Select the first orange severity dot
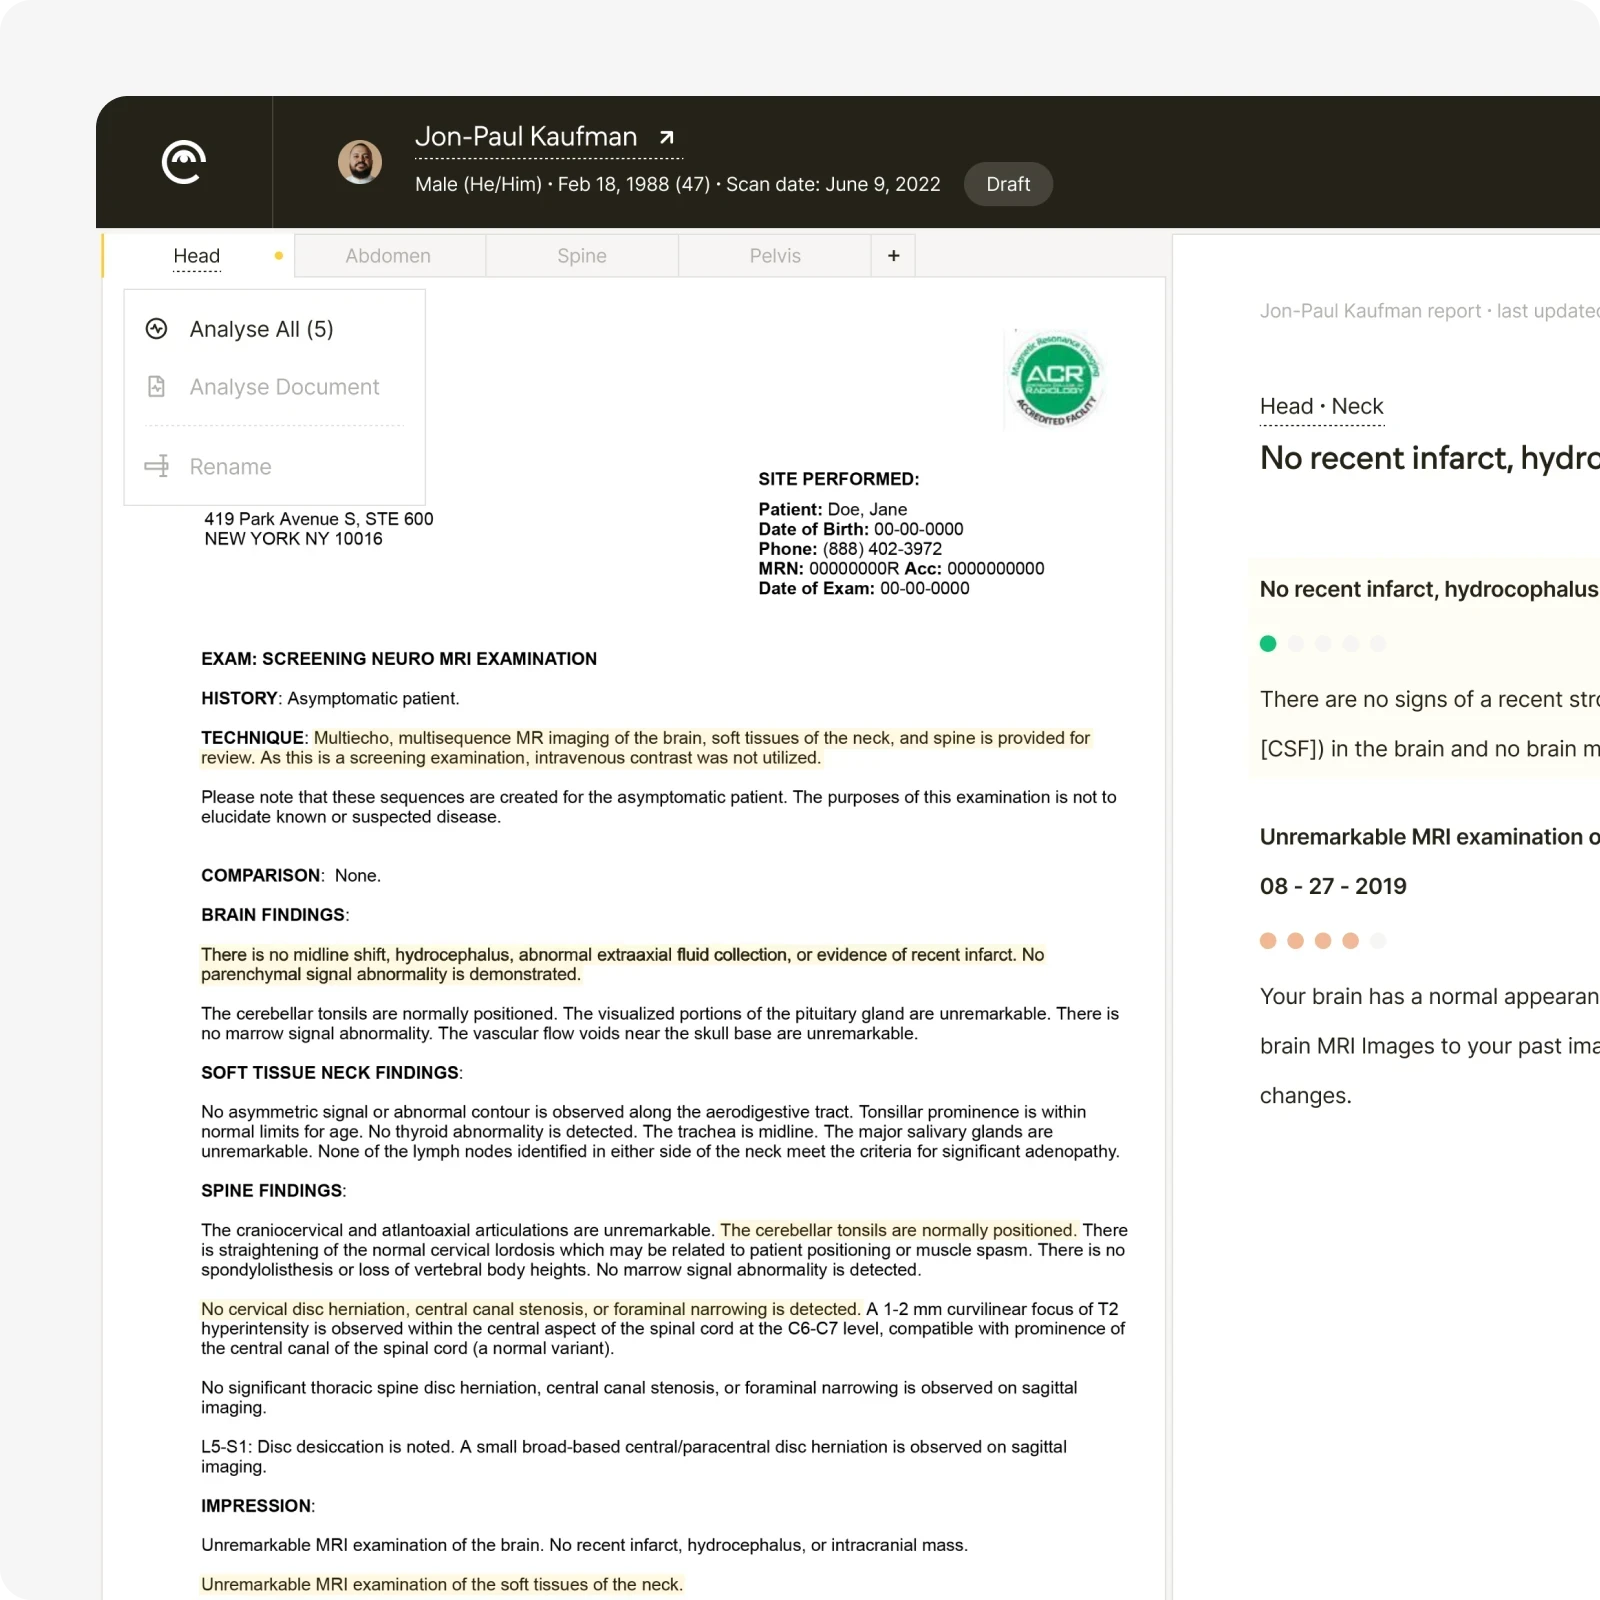The height and width of the screenshot is (1600, 1600). (x=1268, y=941)
